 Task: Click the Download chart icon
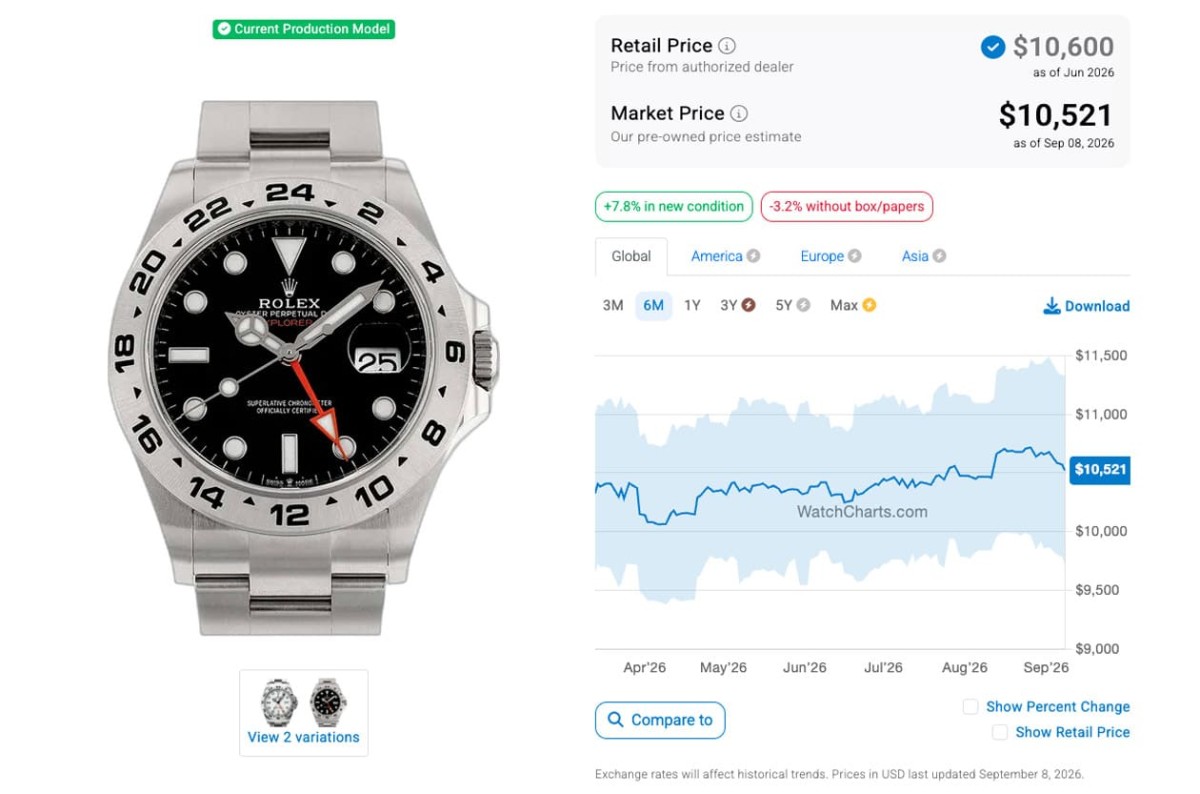(x=1052, y=306)
